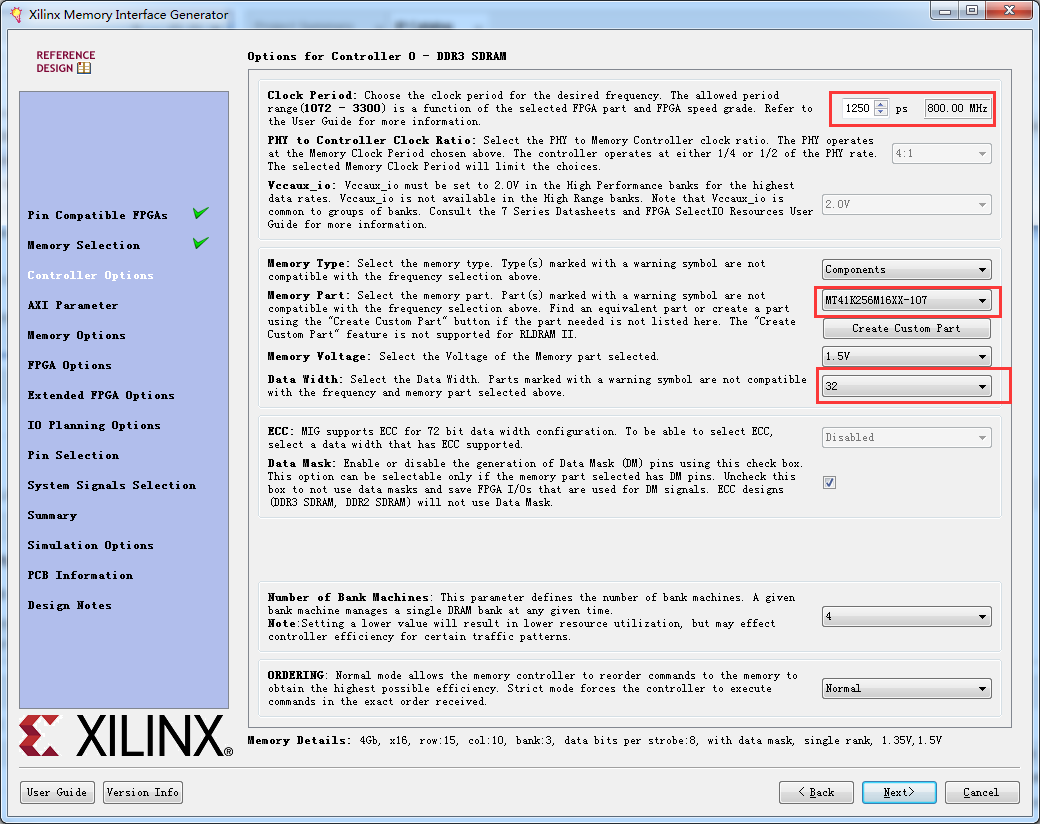The width and height of the screenshot is (1040, 824).
Task: Select Memory Selection step
Action: 84,245
